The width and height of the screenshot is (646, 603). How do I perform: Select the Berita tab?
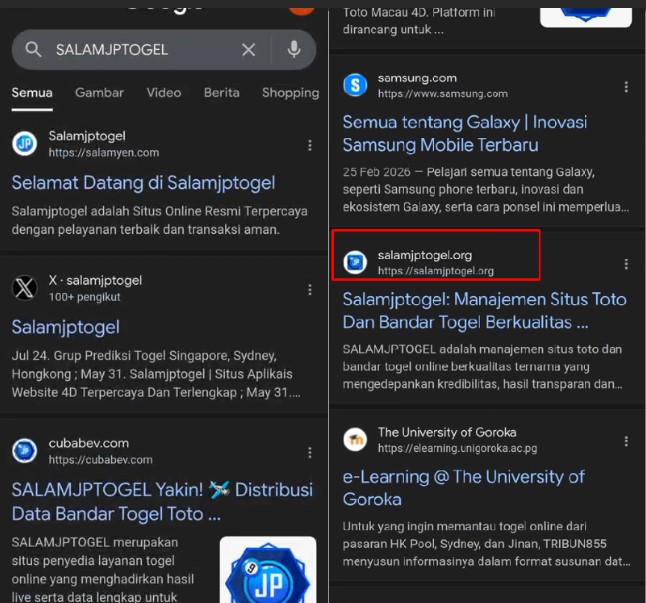[x=221, y=93]
